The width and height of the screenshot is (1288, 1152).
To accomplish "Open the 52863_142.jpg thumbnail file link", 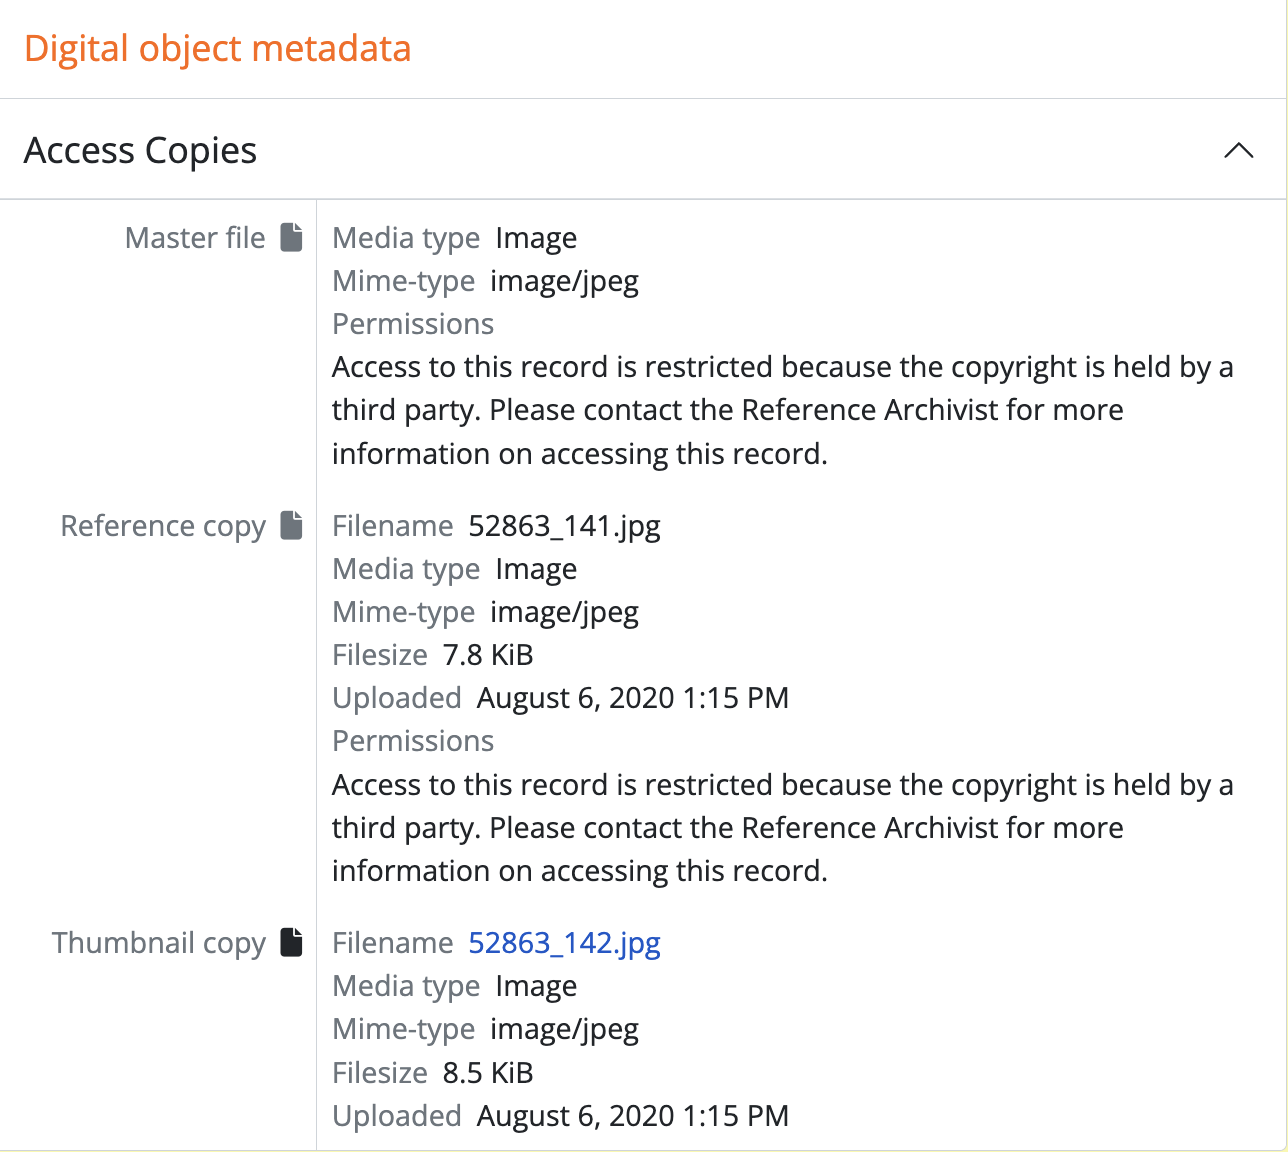I will (x=564, y=943).
